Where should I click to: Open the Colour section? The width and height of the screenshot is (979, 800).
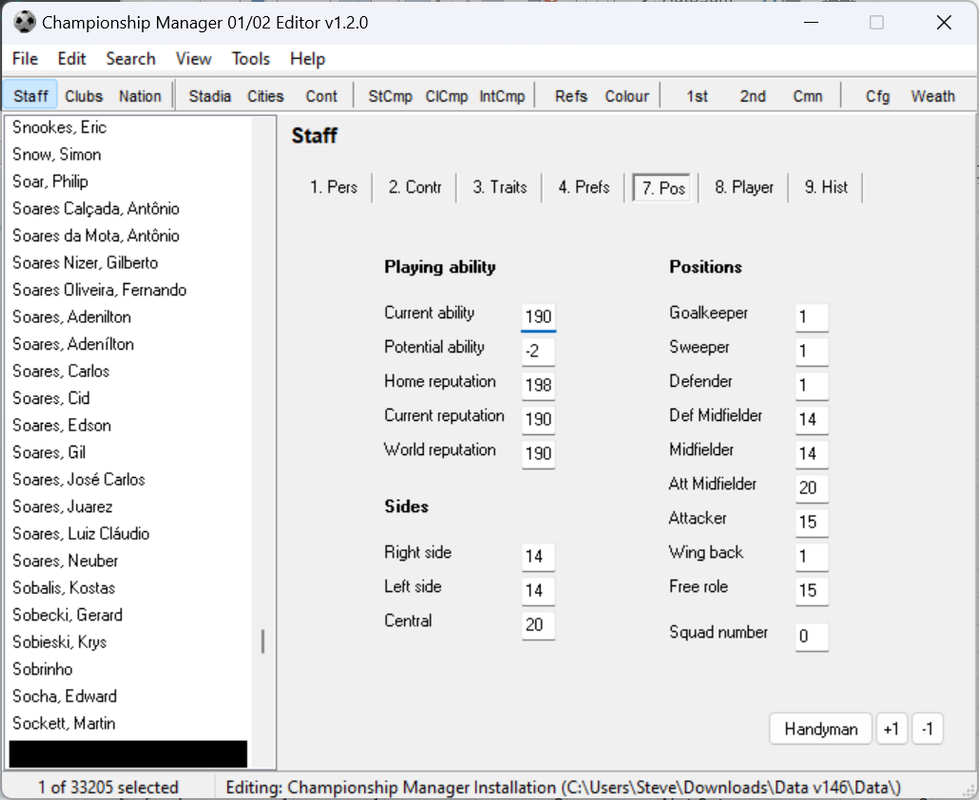click(x=627, y=96)
